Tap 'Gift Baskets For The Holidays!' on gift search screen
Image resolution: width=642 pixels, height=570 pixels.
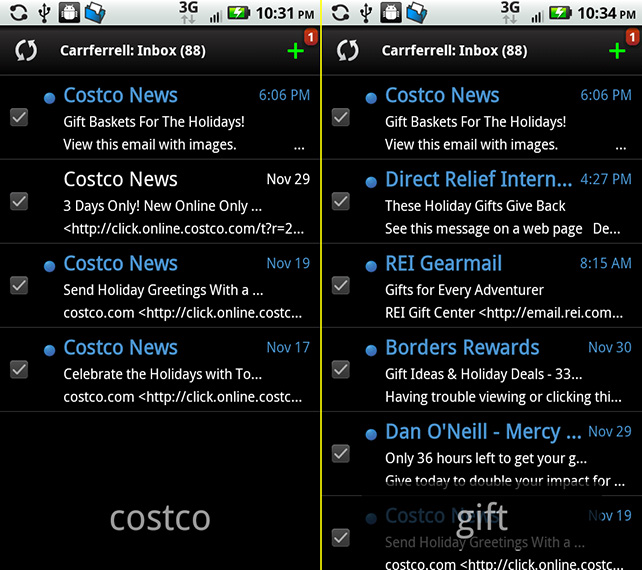[x=475, y=122]
